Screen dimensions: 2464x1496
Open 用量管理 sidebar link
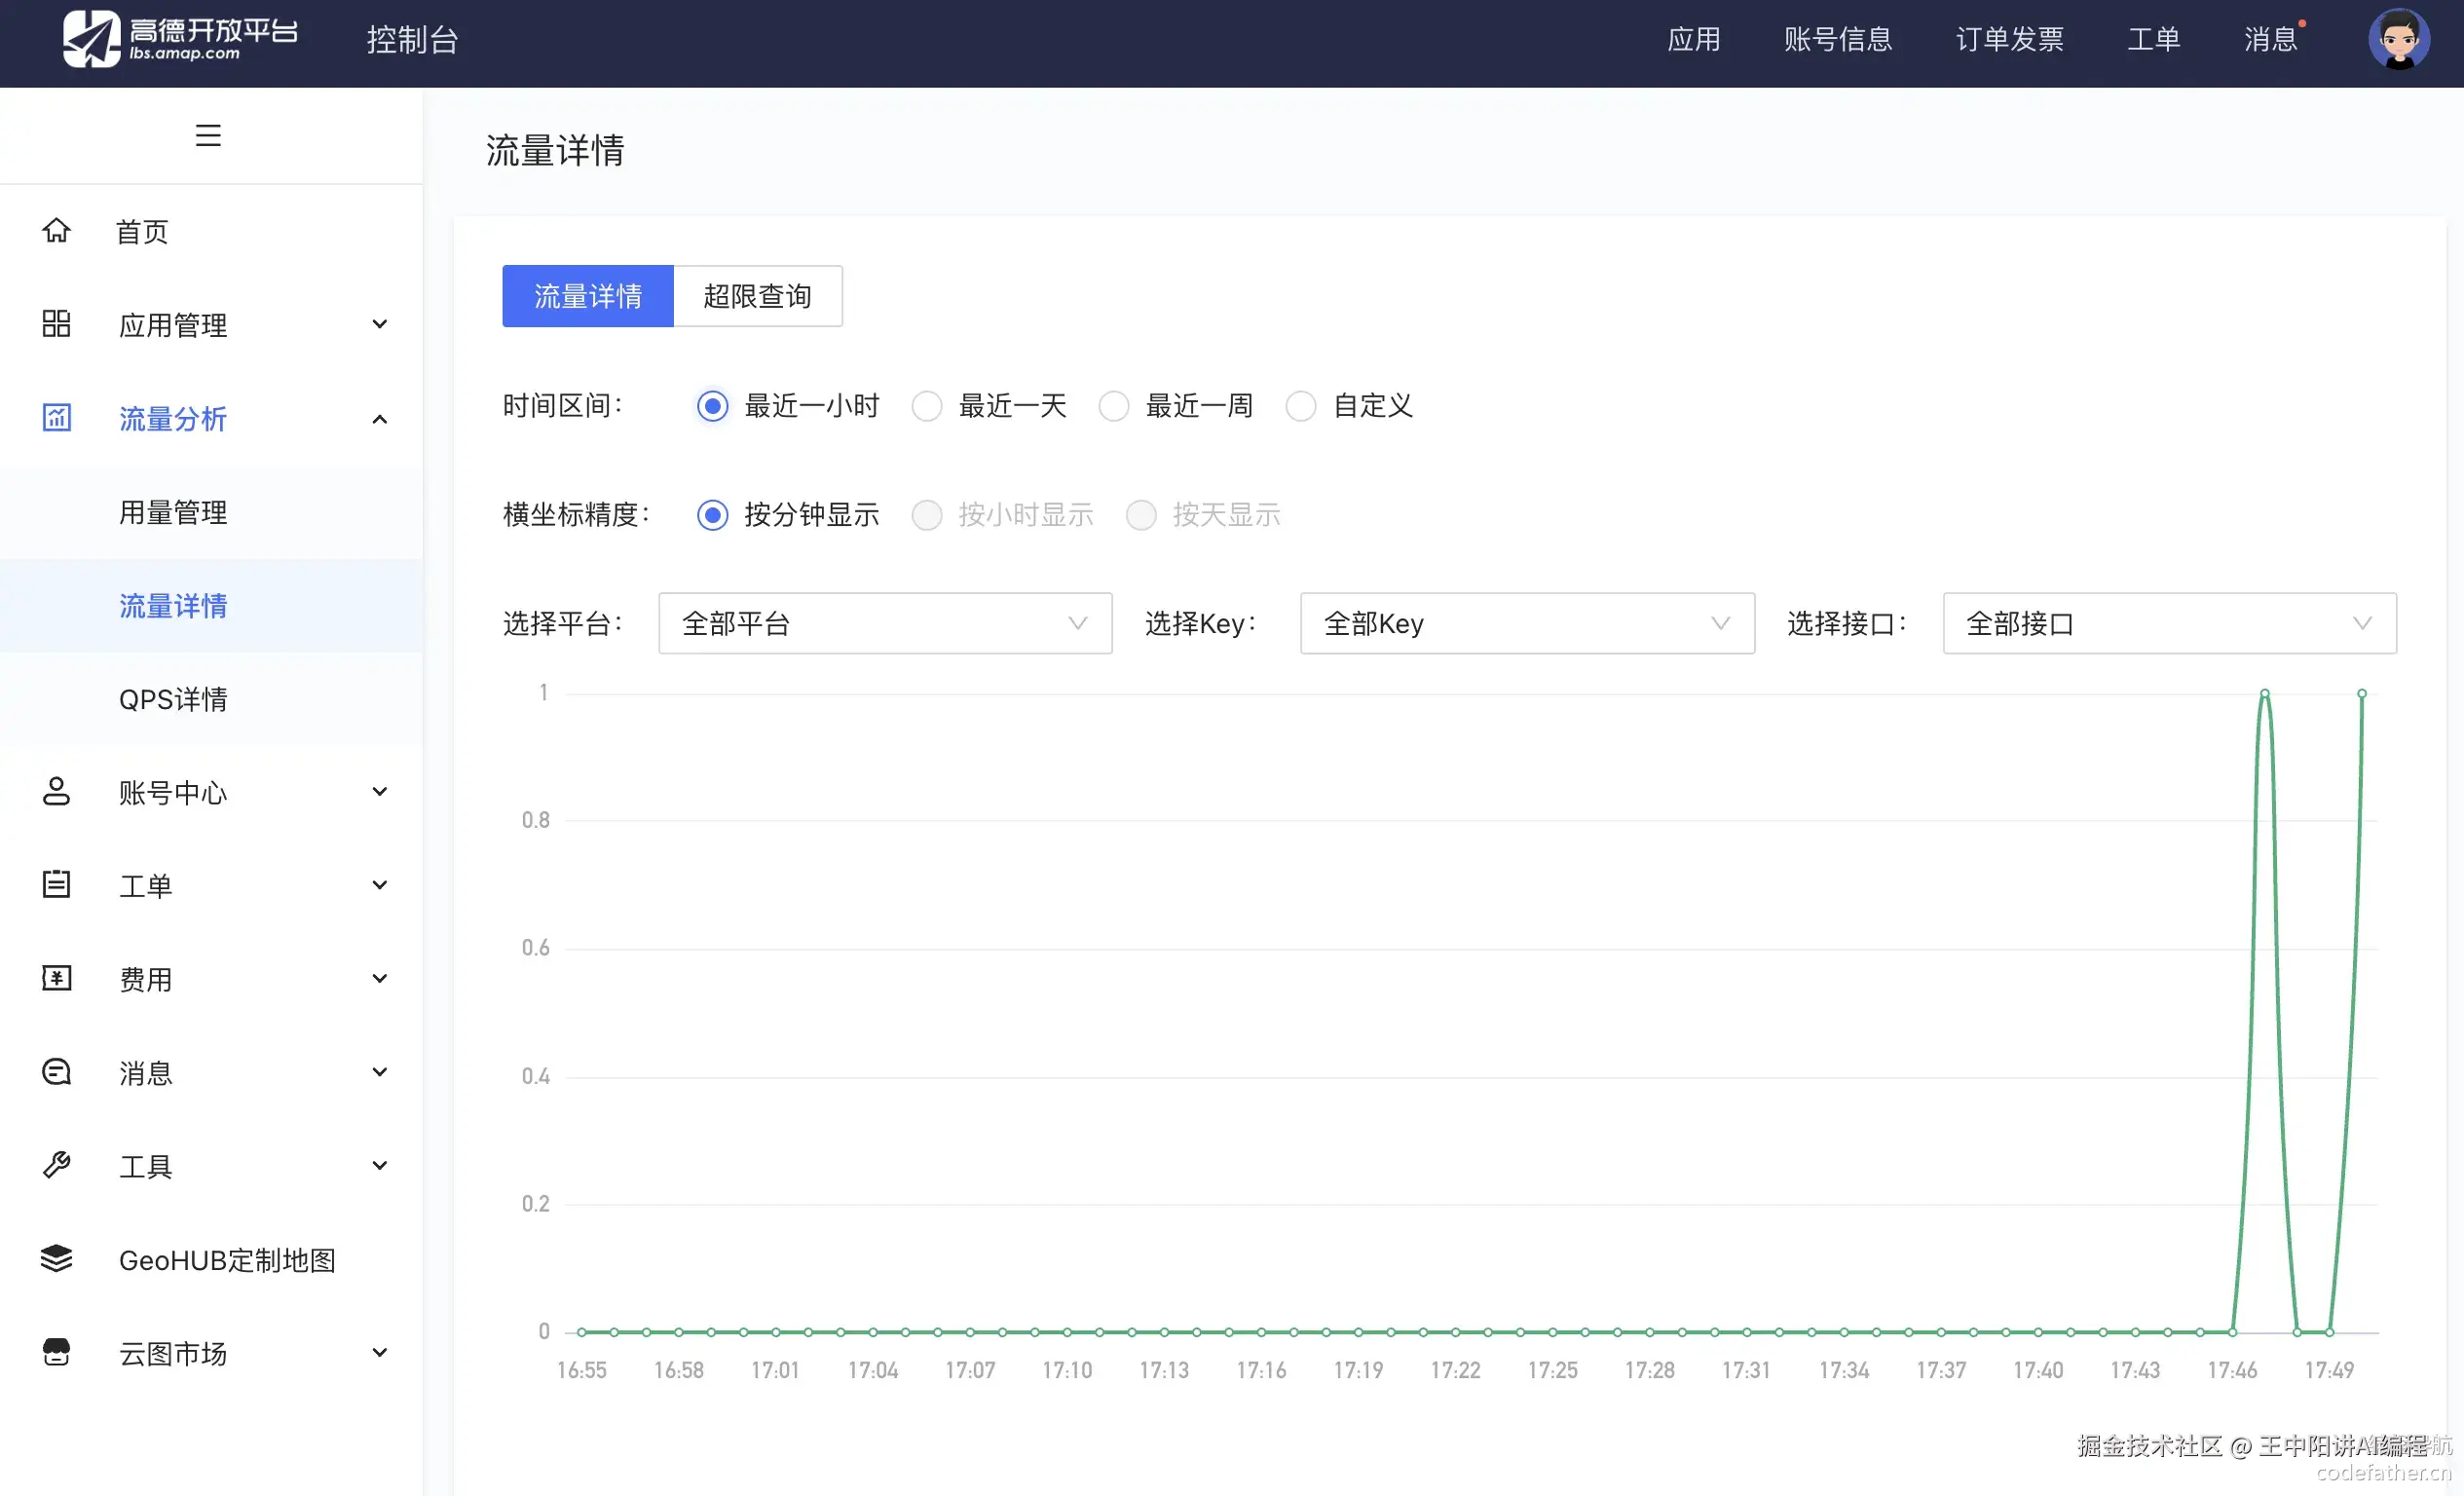click(x=173, y=512)
